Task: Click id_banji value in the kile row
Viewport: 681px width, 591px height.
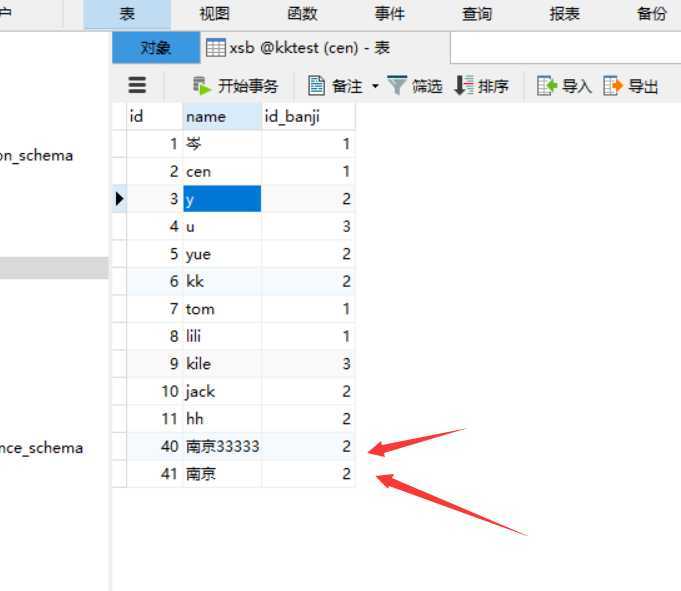Action: coord(308,363)
